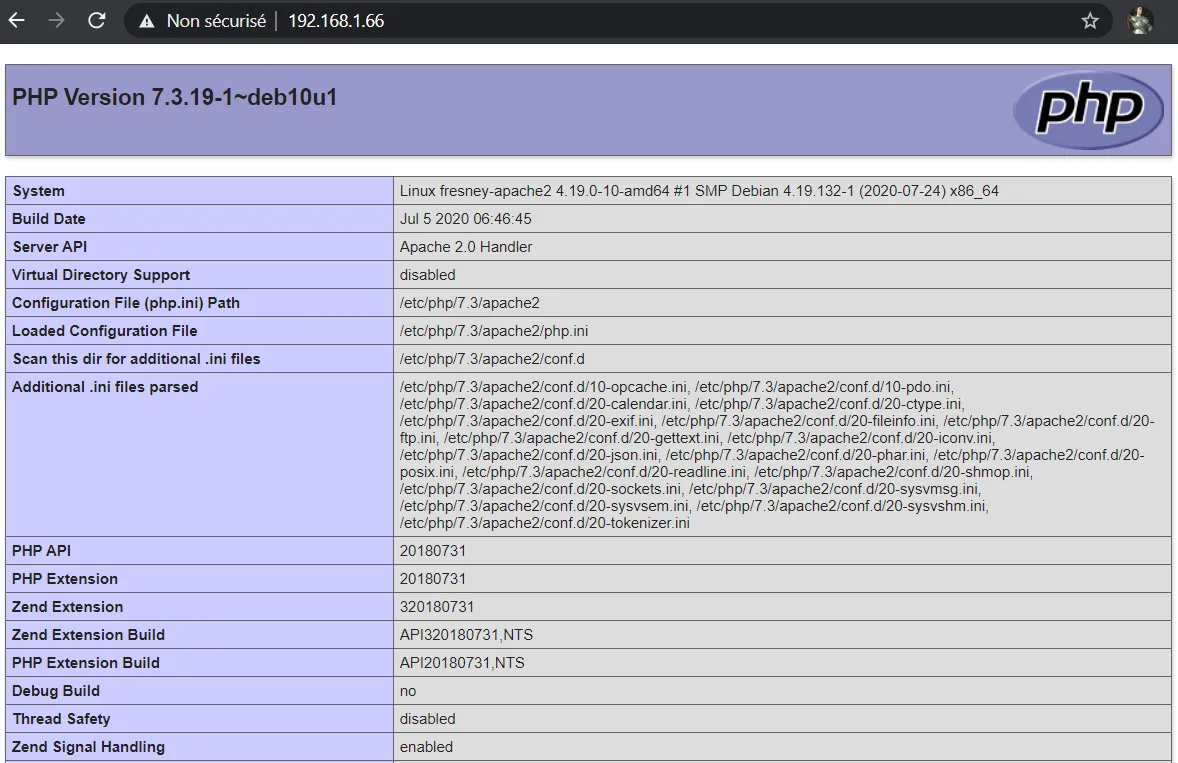Select the 'Zend Extension Build' label

click(x=88, y=635)
